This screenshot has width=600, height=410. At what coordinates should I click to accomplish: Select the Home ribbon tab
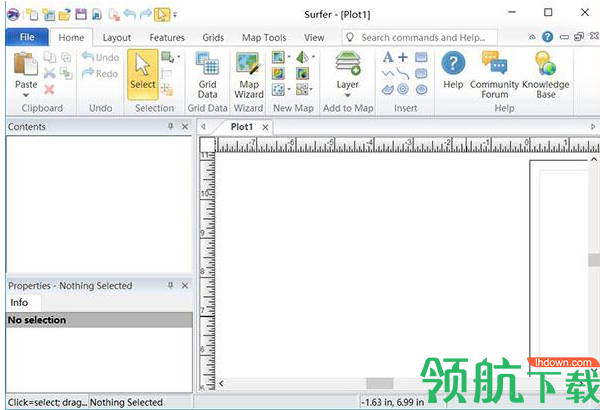[71, 38]
